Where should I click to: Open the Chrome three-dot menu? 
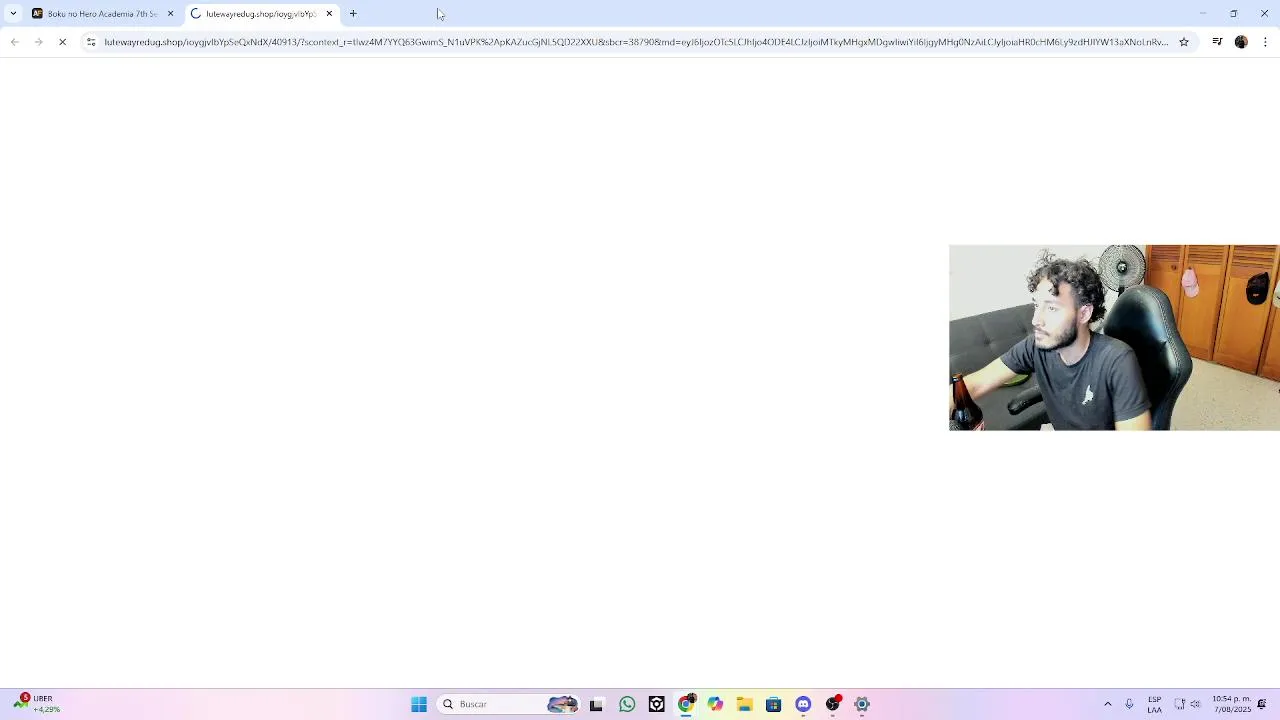click(x=1265, y=42)
